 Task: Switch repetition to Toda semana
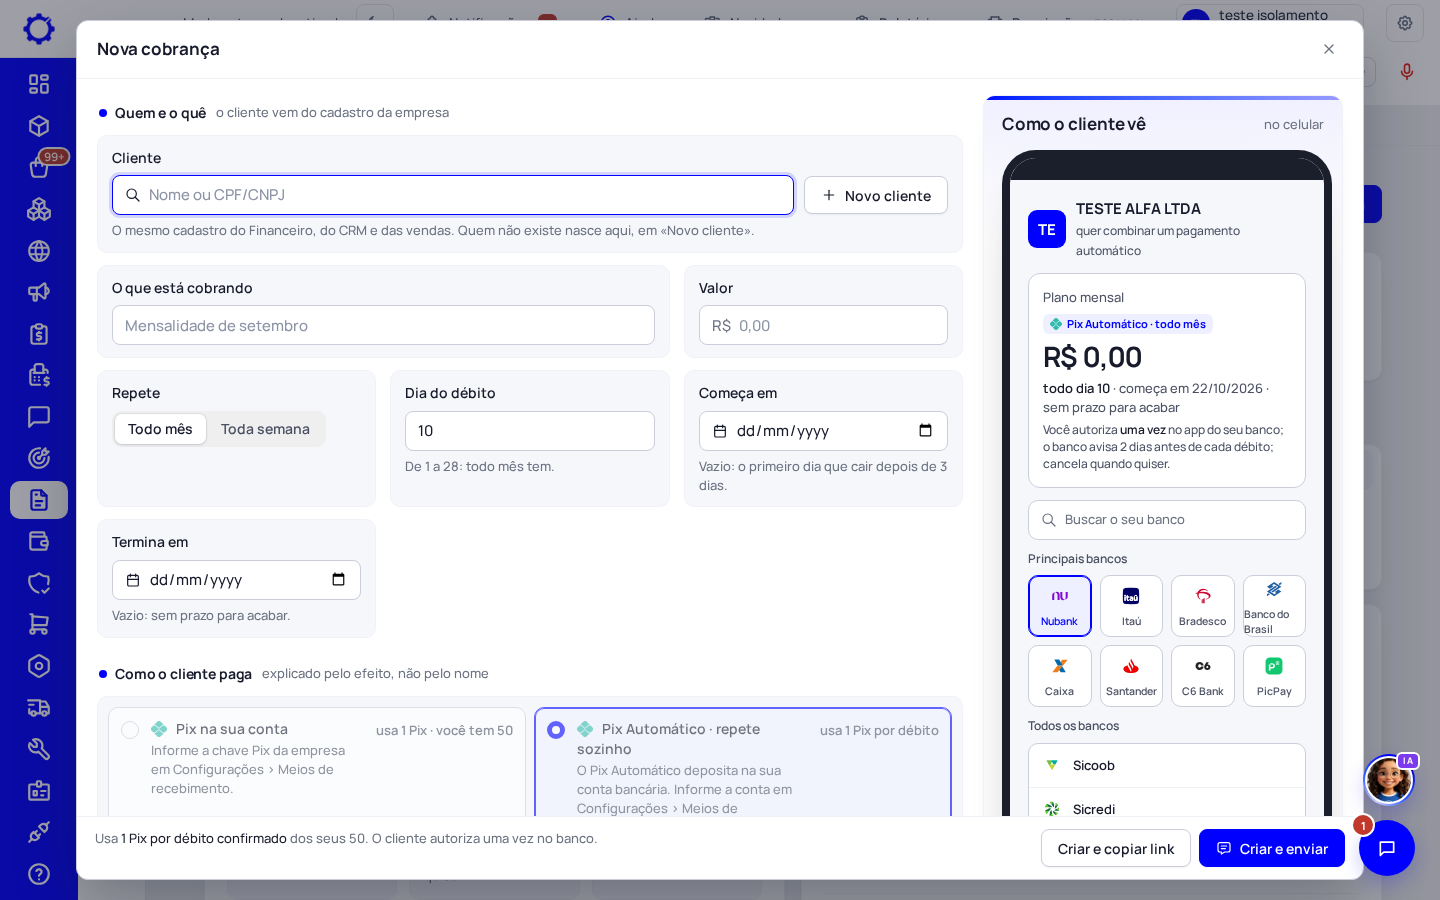tap(265, 429)
